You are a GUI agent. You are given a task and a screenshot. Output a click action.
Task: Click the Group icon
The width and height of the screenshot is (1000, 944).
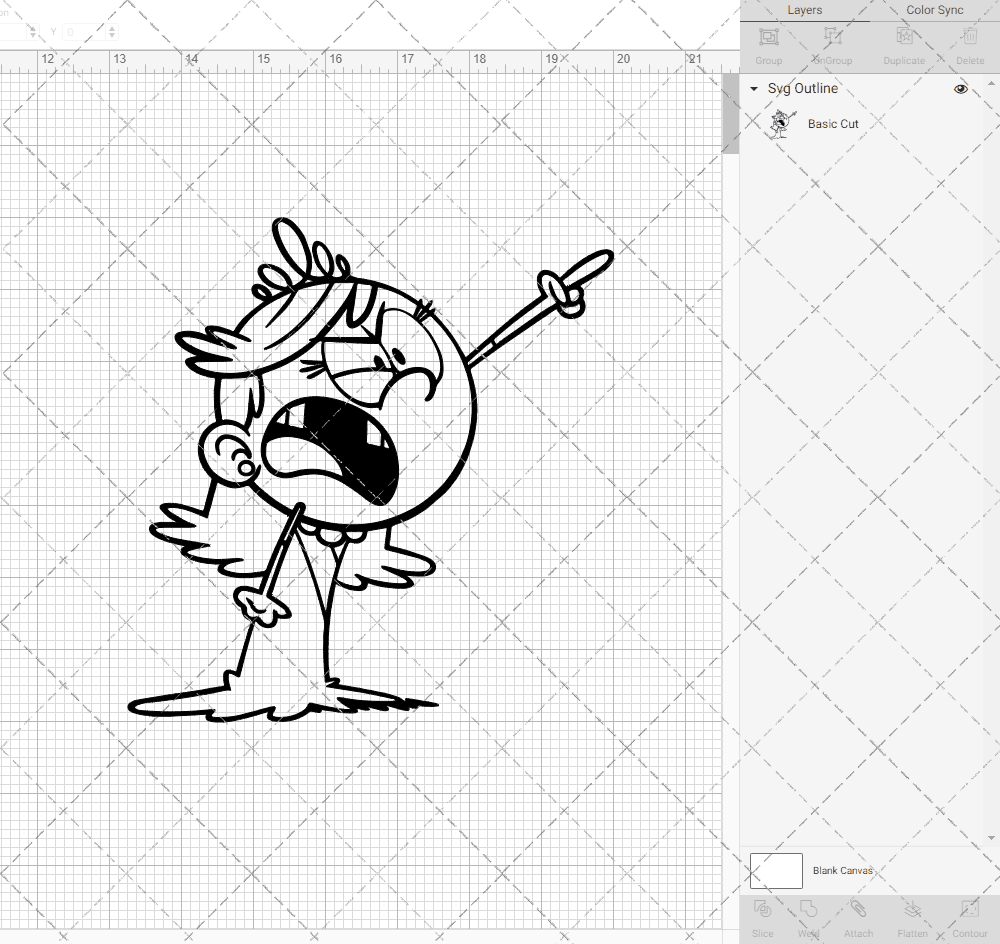768,38
